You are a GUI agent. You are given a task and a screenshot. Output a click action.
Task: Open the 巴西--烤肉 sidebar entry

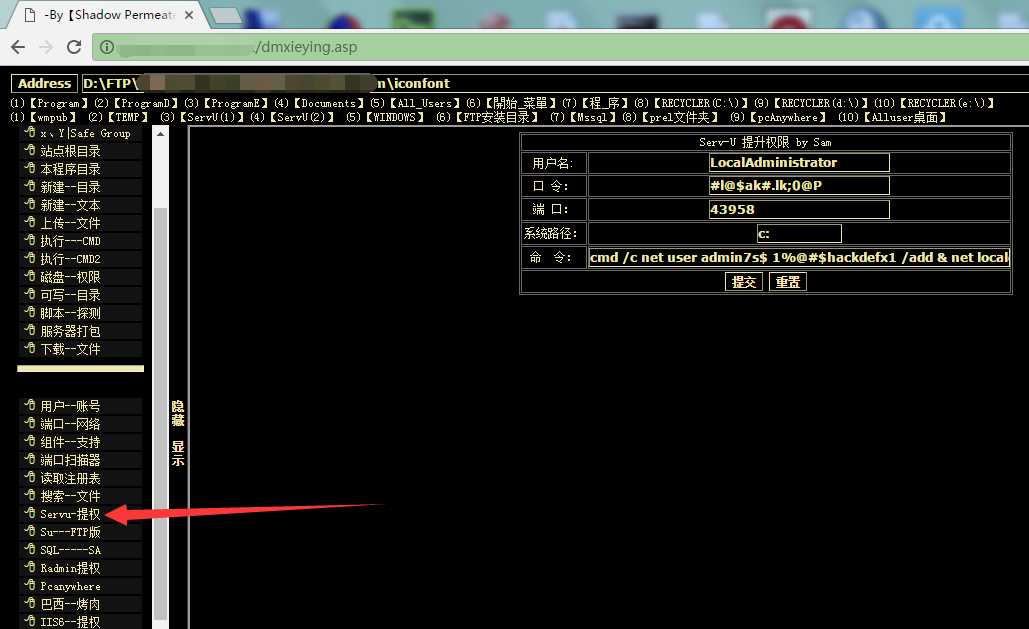(x=70, y=604)
